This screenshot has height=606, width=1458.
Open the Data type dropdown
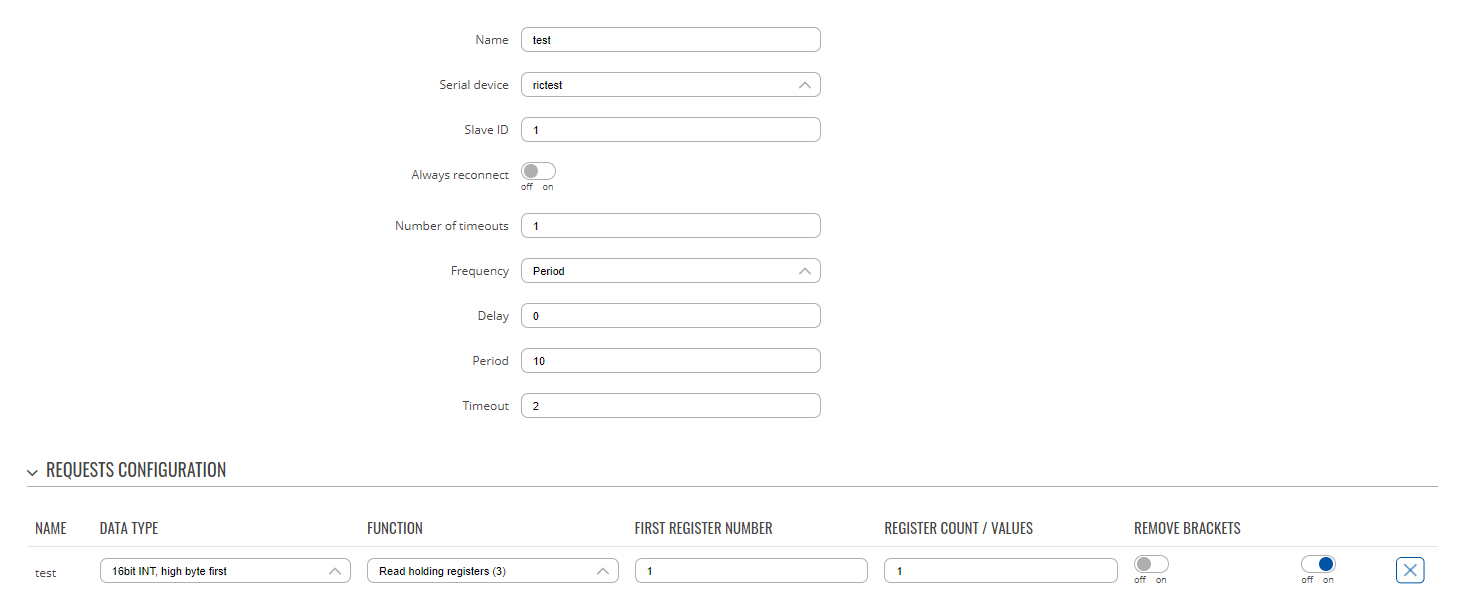tap(225, 571)
